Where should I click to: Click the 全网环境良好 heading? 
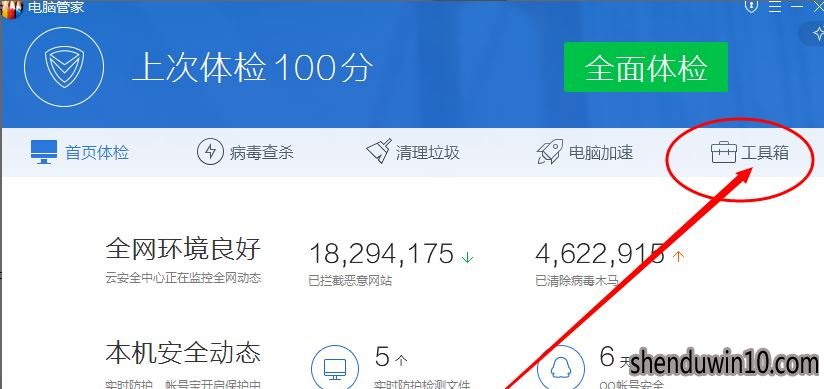click(183, 248)
